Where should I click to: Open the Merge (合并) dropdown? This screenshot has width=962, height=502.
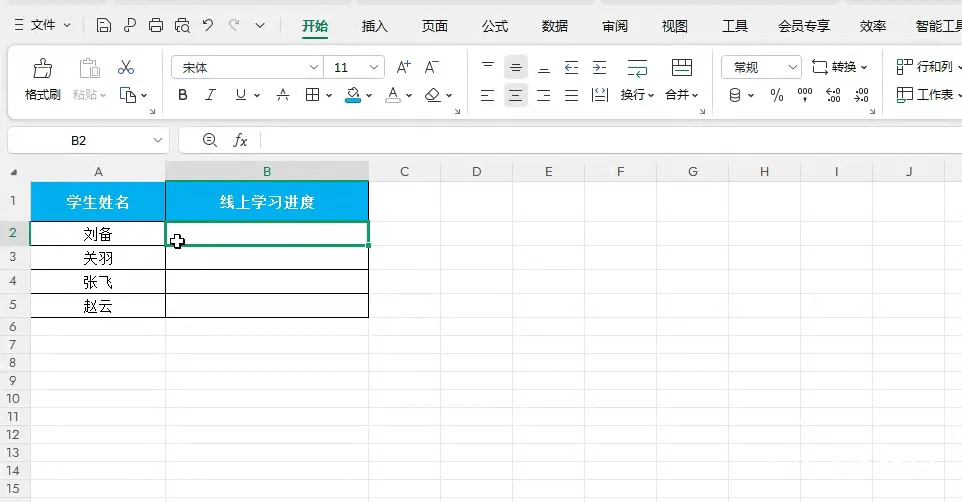(695, 95)
